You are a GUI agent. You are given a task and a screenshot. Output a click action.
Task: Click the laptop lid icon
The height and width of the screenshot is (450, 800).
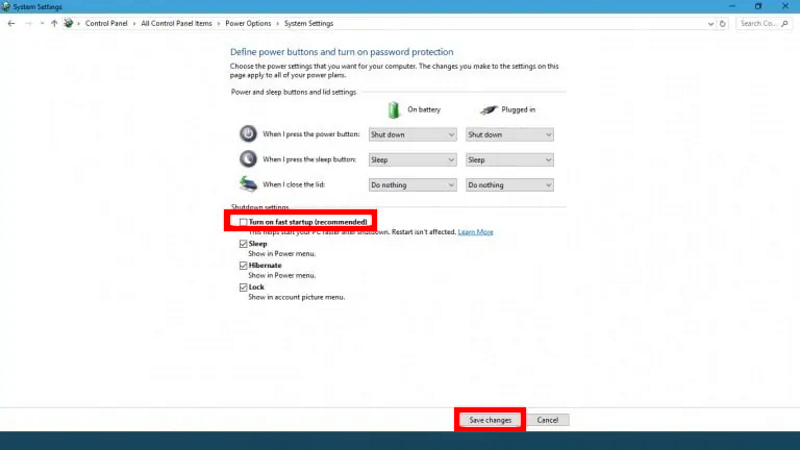pyautogui.click(x=248, y=184)
